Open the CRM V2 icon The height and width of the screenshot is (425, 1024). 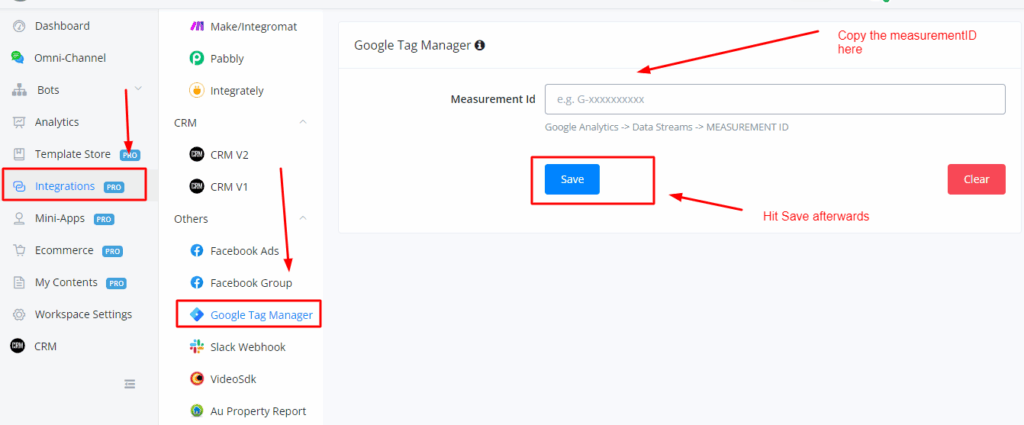click(x=197, y=154)
